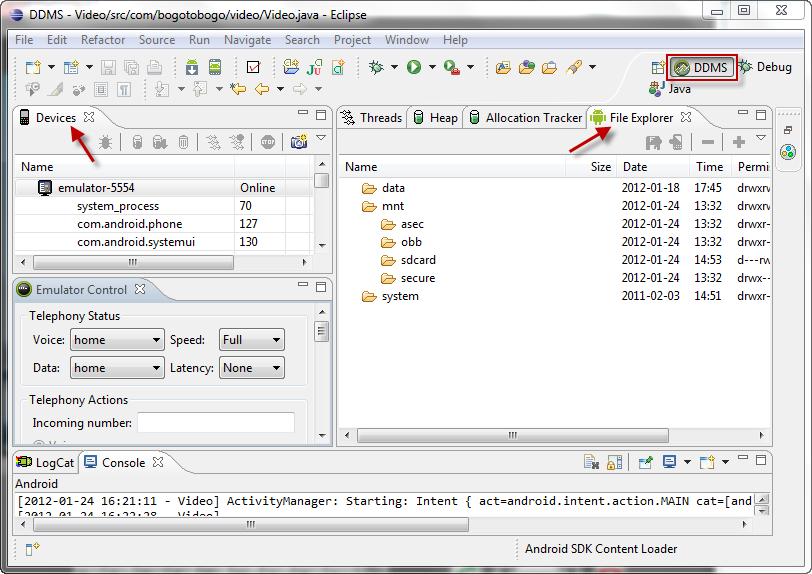
Task: Open the File Explorer view menu arrow
Action: (761, 138)
